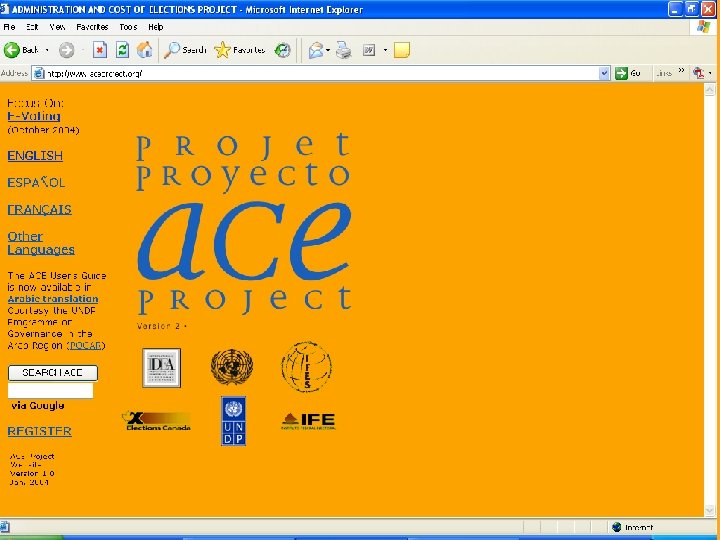Go to the Home page icon
Screen dimensions: 720x540
(144, 50)
